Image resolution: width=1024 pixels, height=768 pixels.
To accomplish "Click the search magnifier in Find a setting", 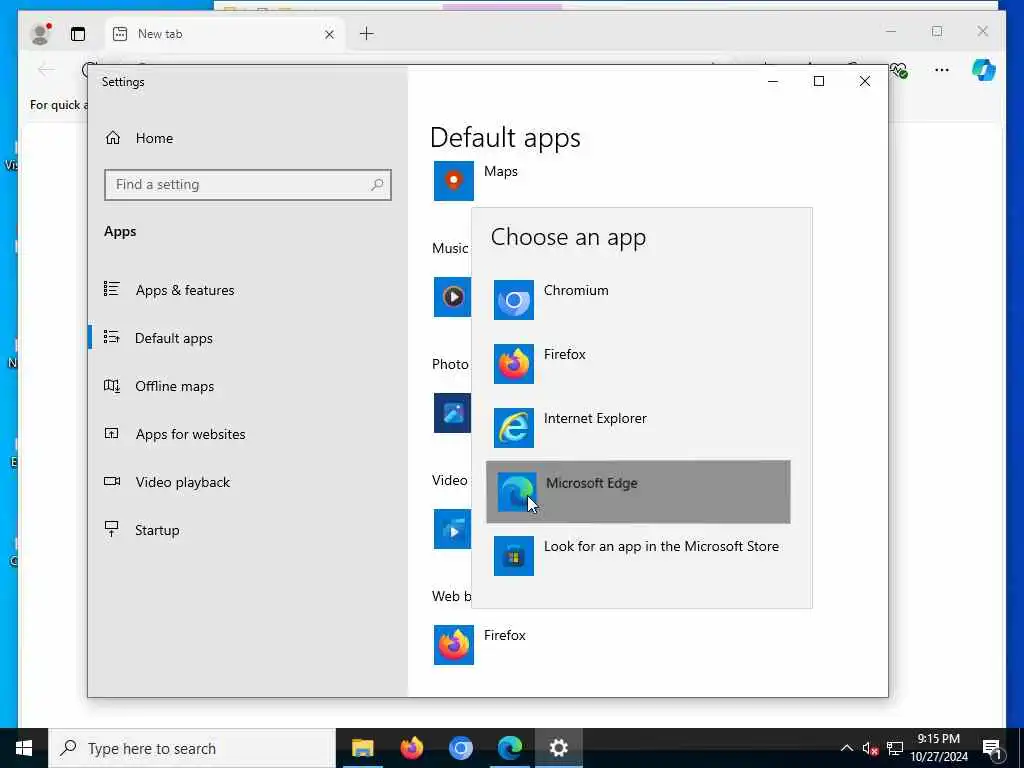I will [377, 185].
